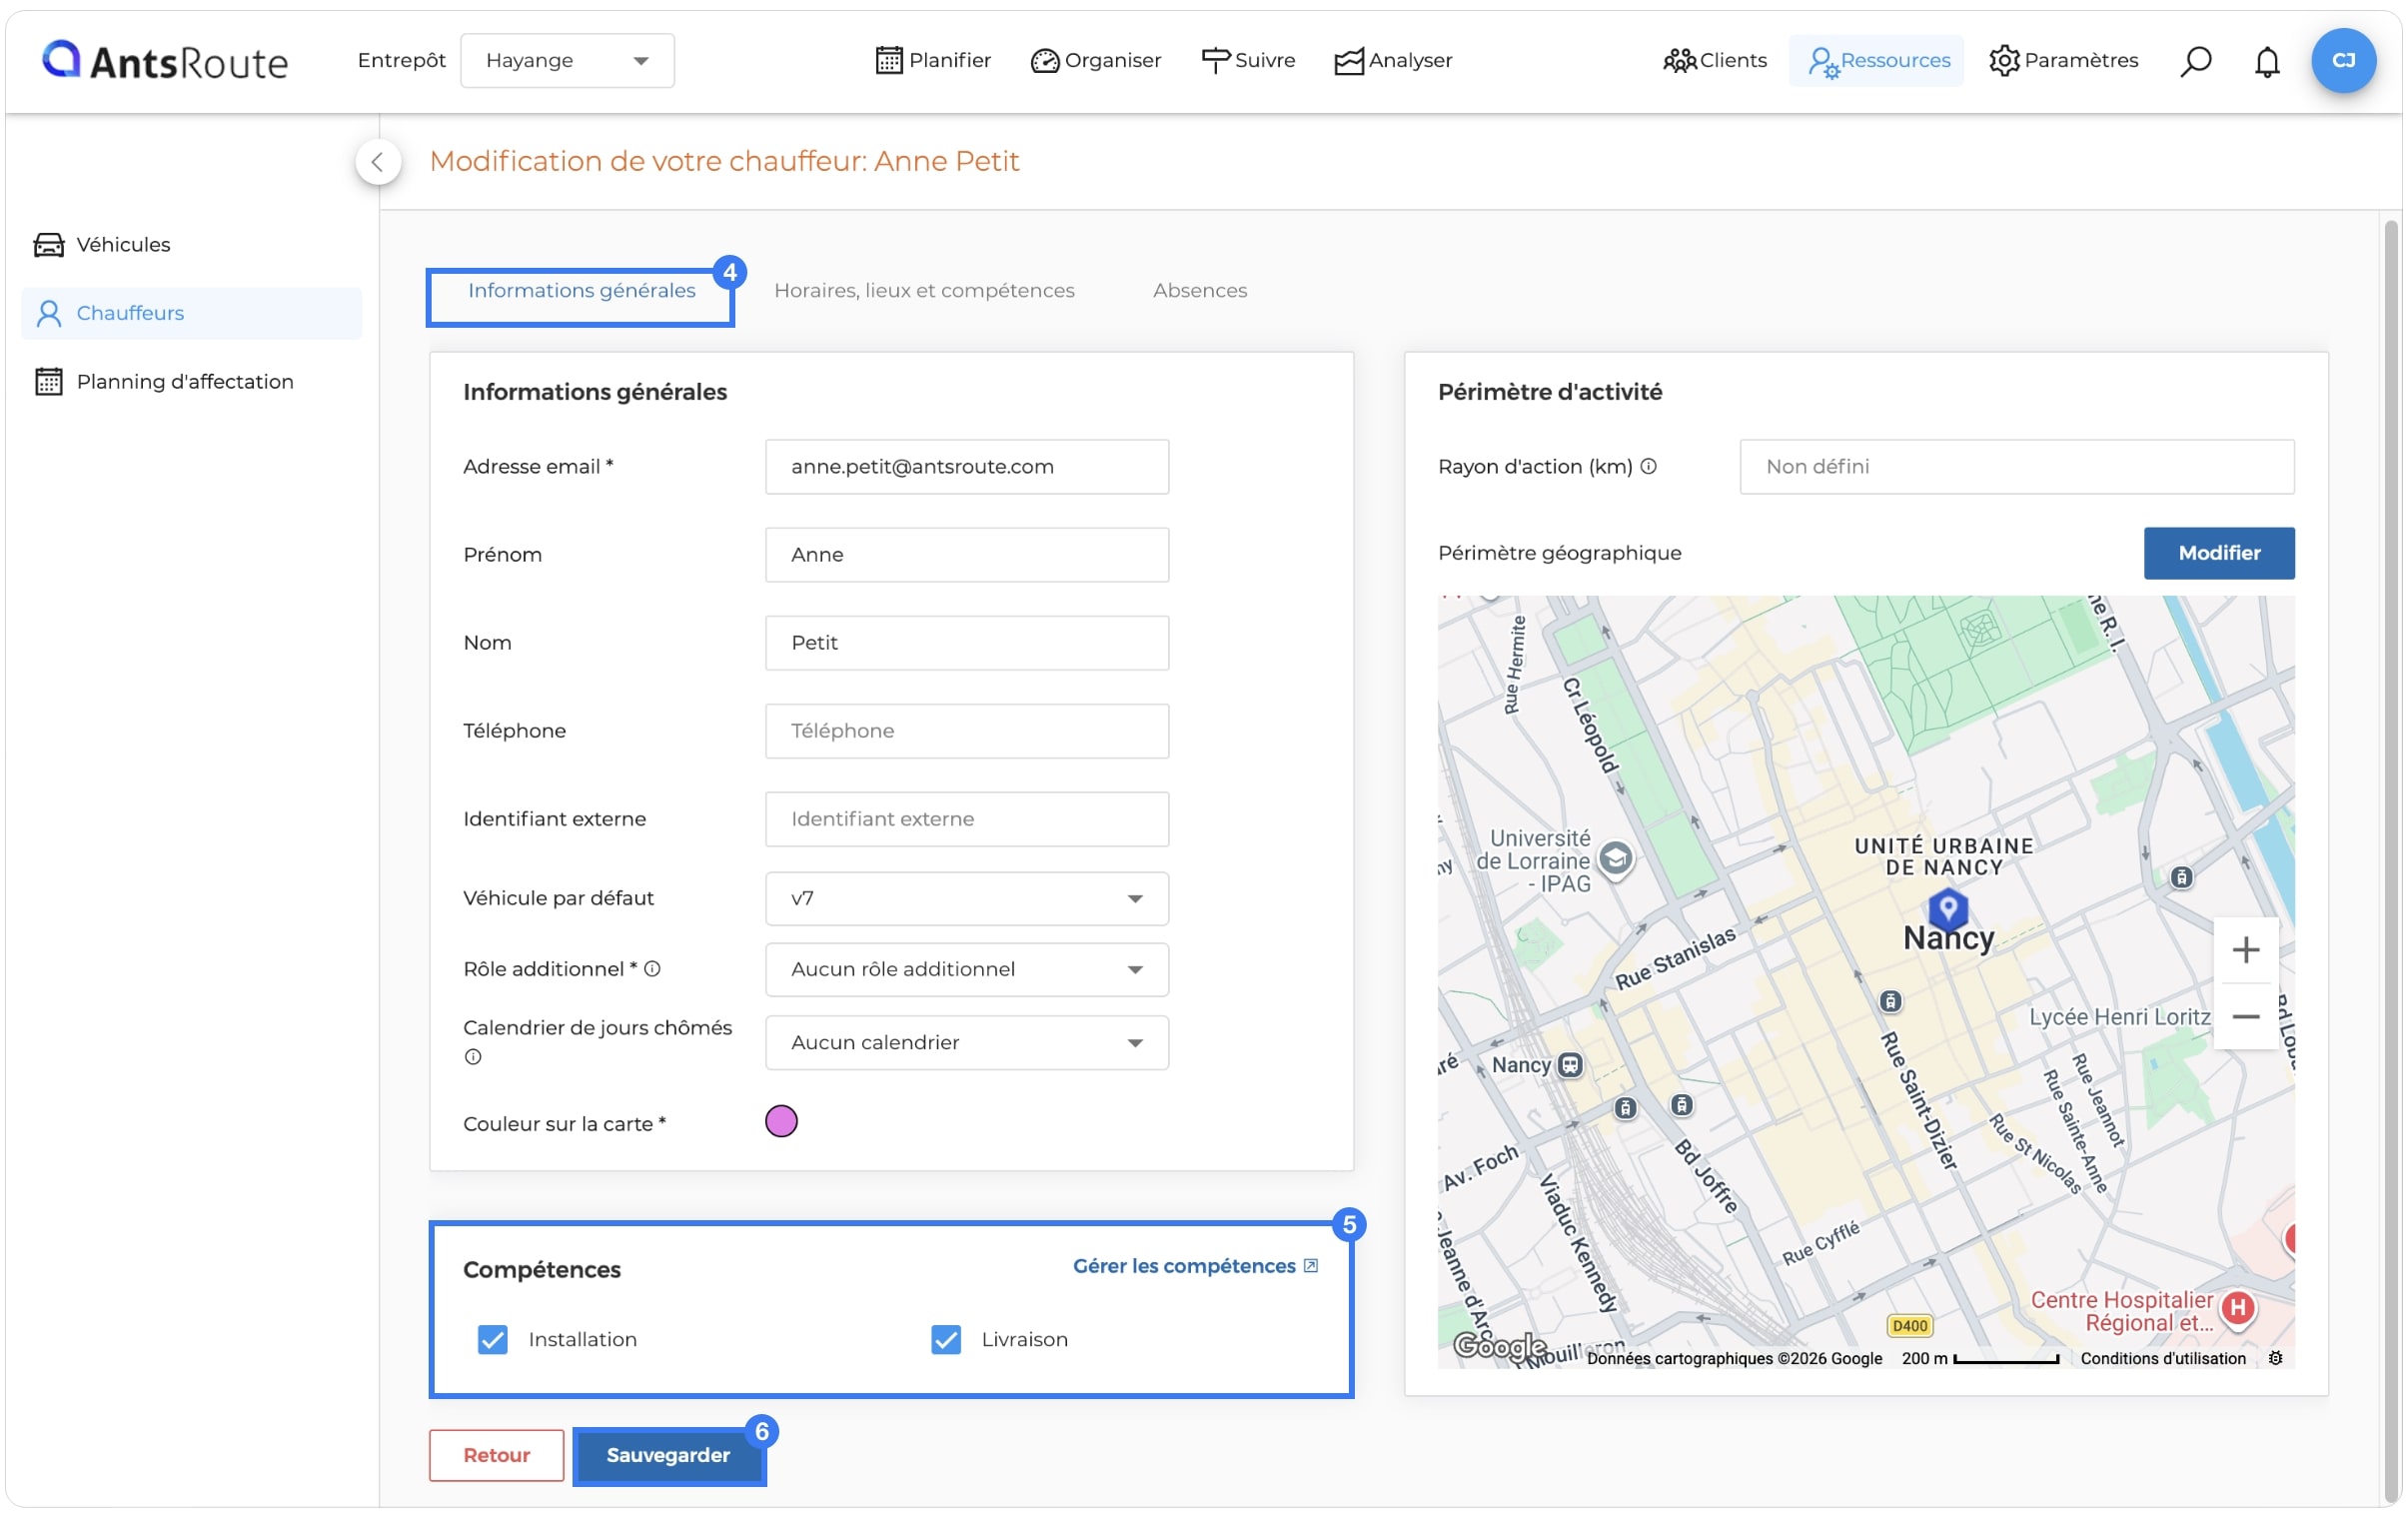Open the Calendrier de jours chômés dropdown
Screen dimensions: 2408x1517
tap(967, 1043)
